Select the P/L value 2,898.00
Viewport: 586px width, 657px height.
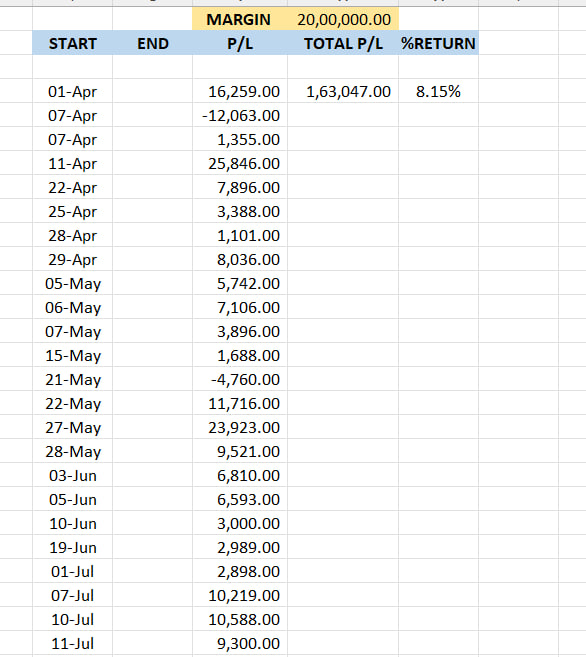[x=240, y=572]
